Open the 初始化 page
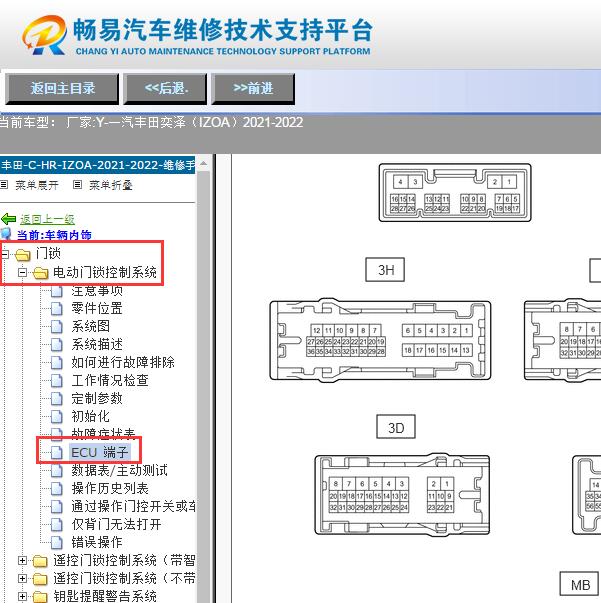This screenshot has height=603, width=601. (x=90, y=416)
